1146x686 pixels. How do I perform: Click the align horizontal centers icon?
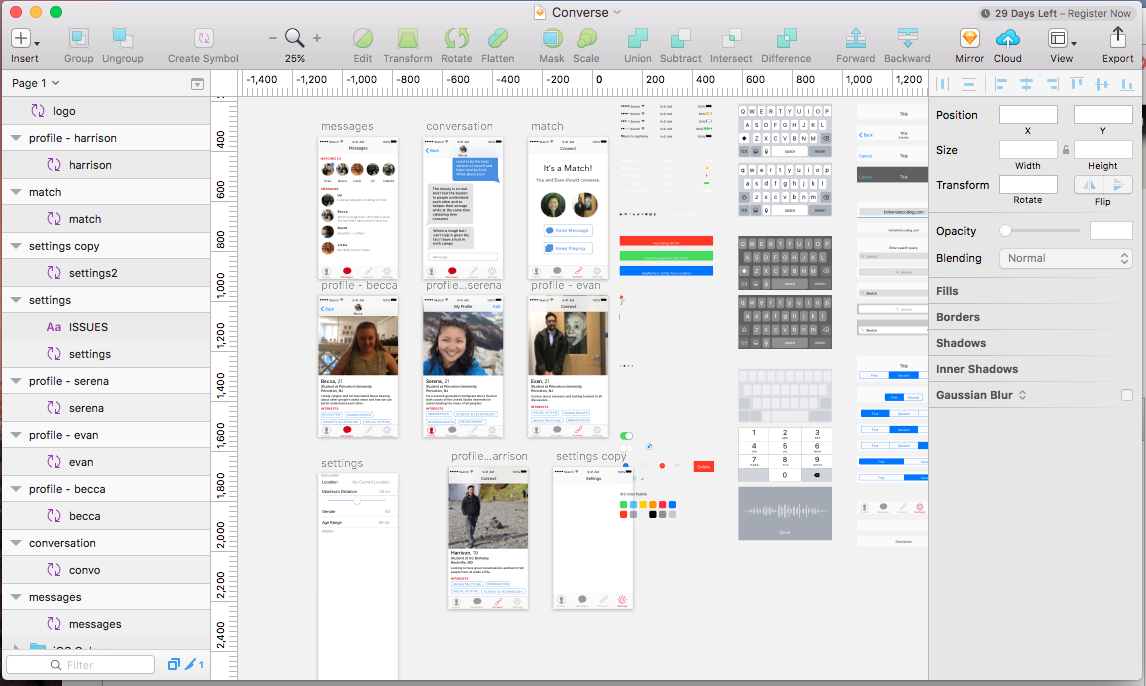click(1026, 85)
